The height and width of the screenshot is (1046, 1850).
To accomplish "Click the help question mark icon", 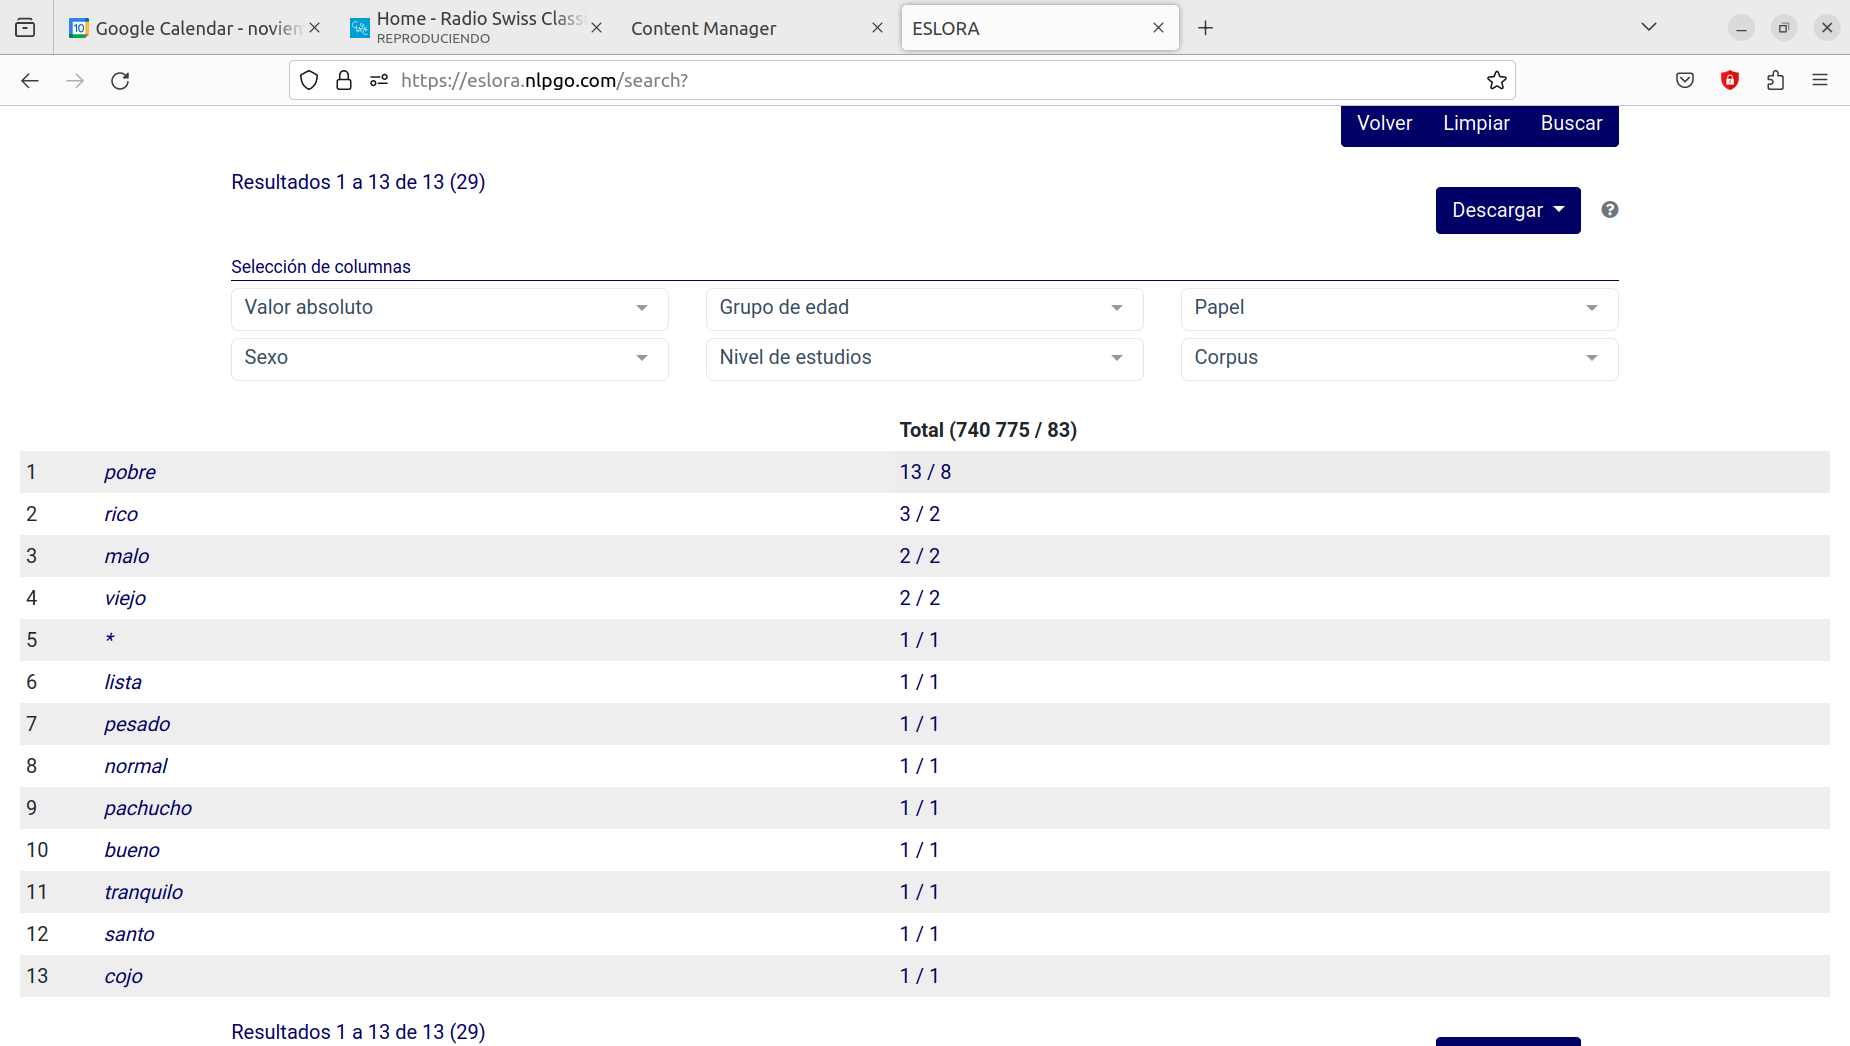I will (1609, 210).
